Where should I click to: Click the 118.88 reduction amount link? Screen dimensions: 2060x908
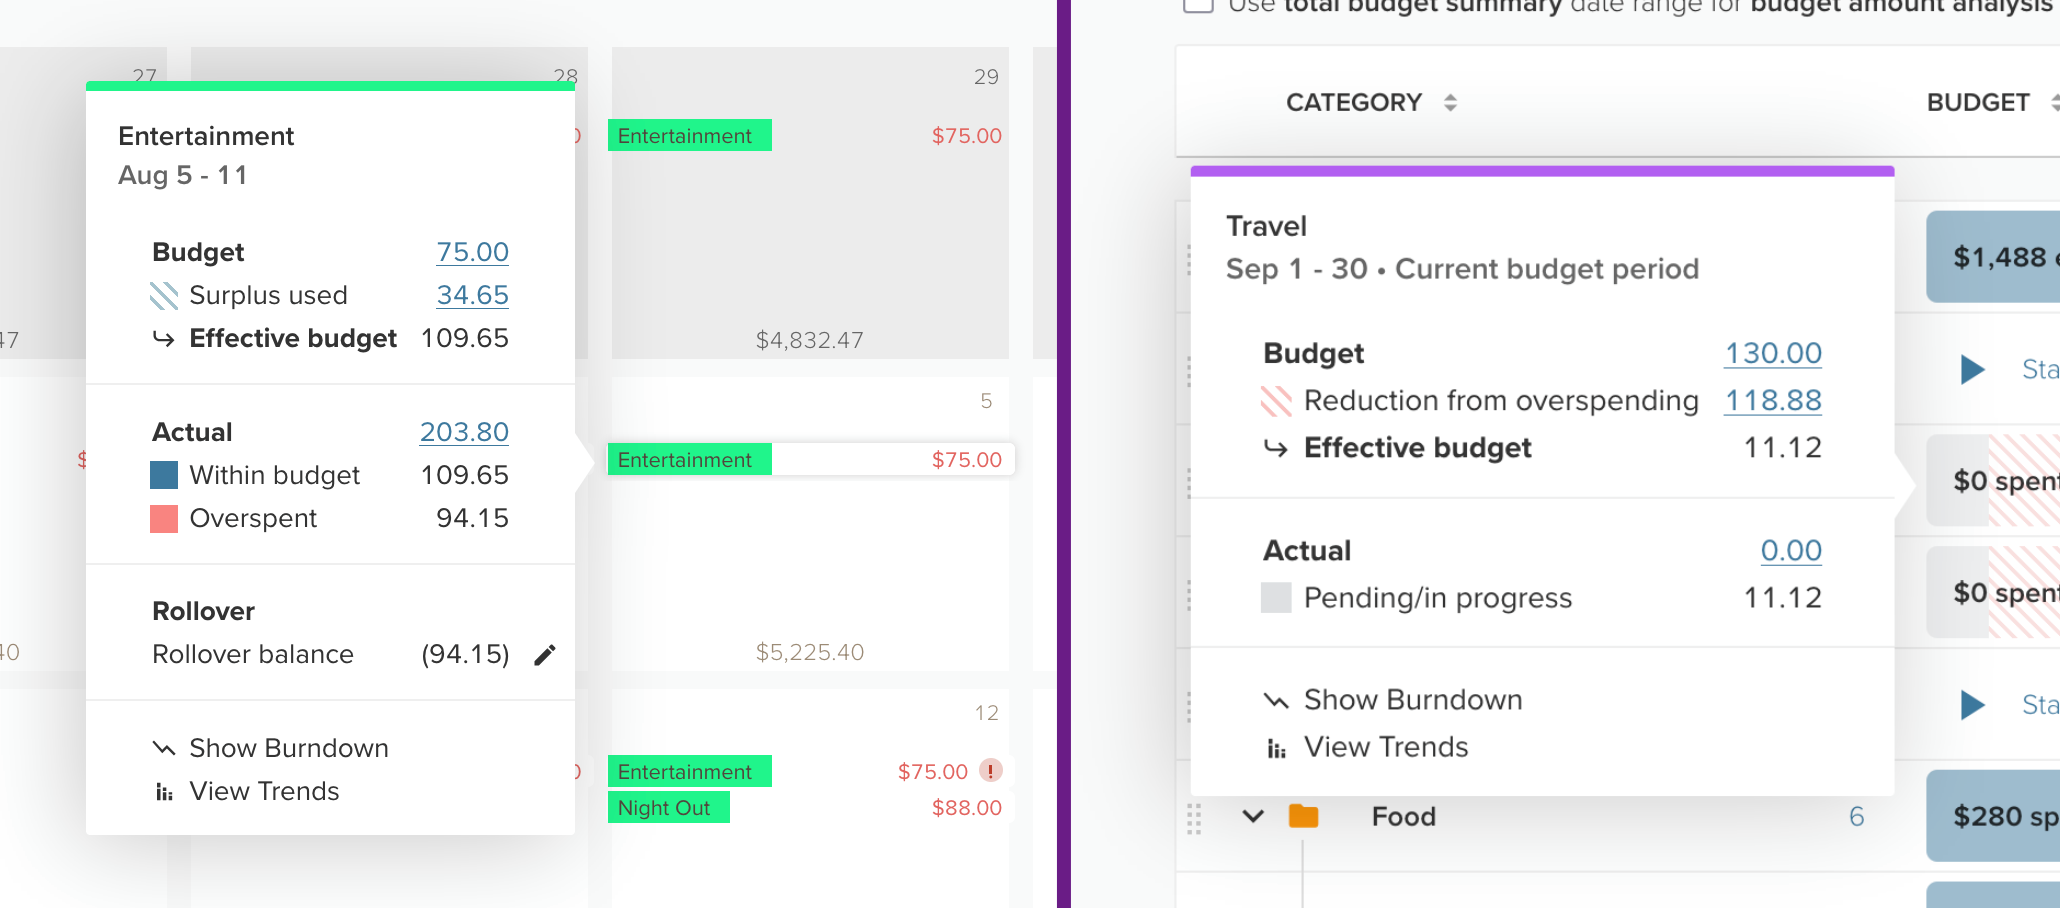click(x=1773, y=400)
